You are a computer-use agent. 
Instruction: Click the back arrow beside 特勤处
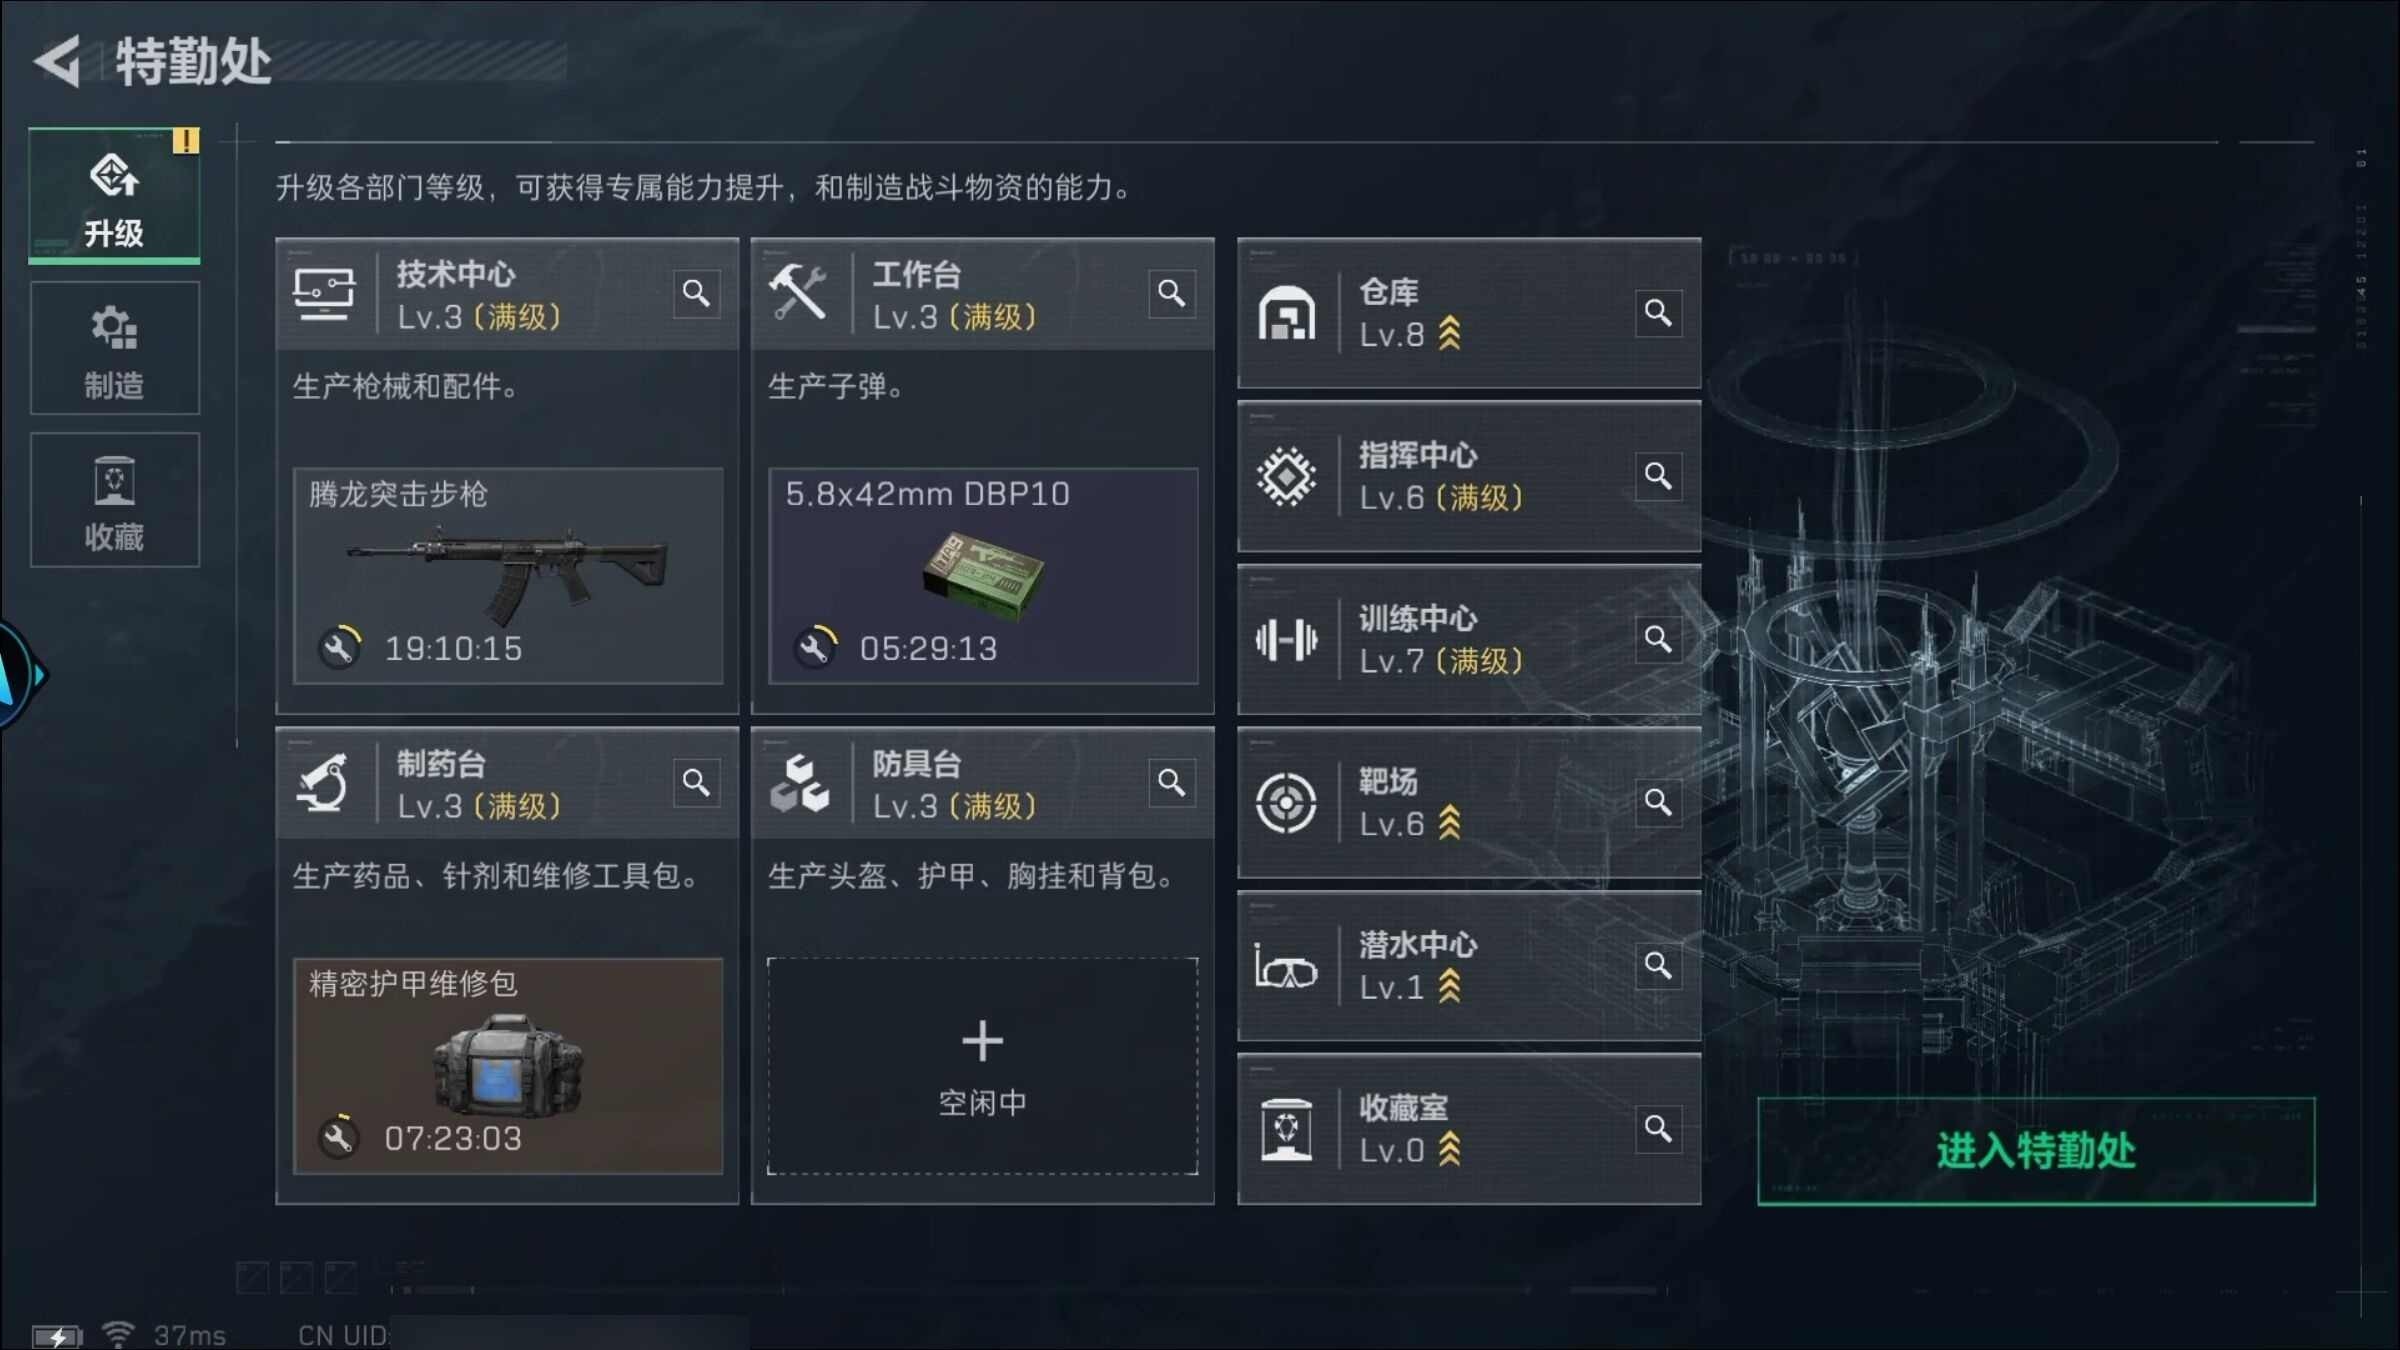point(58,62)
